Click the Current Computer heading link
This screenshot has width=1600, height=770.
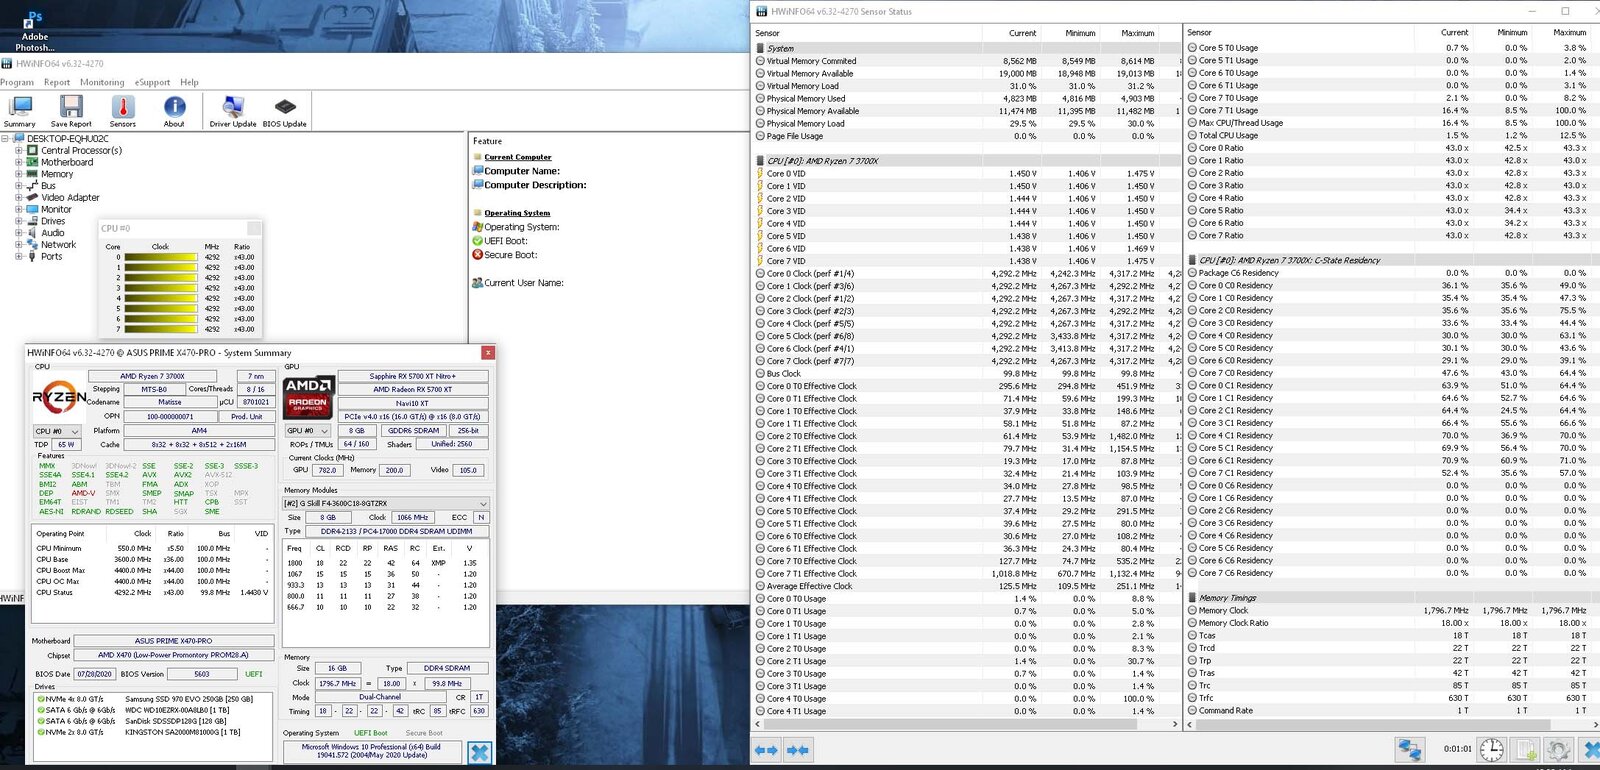[517, 157]
